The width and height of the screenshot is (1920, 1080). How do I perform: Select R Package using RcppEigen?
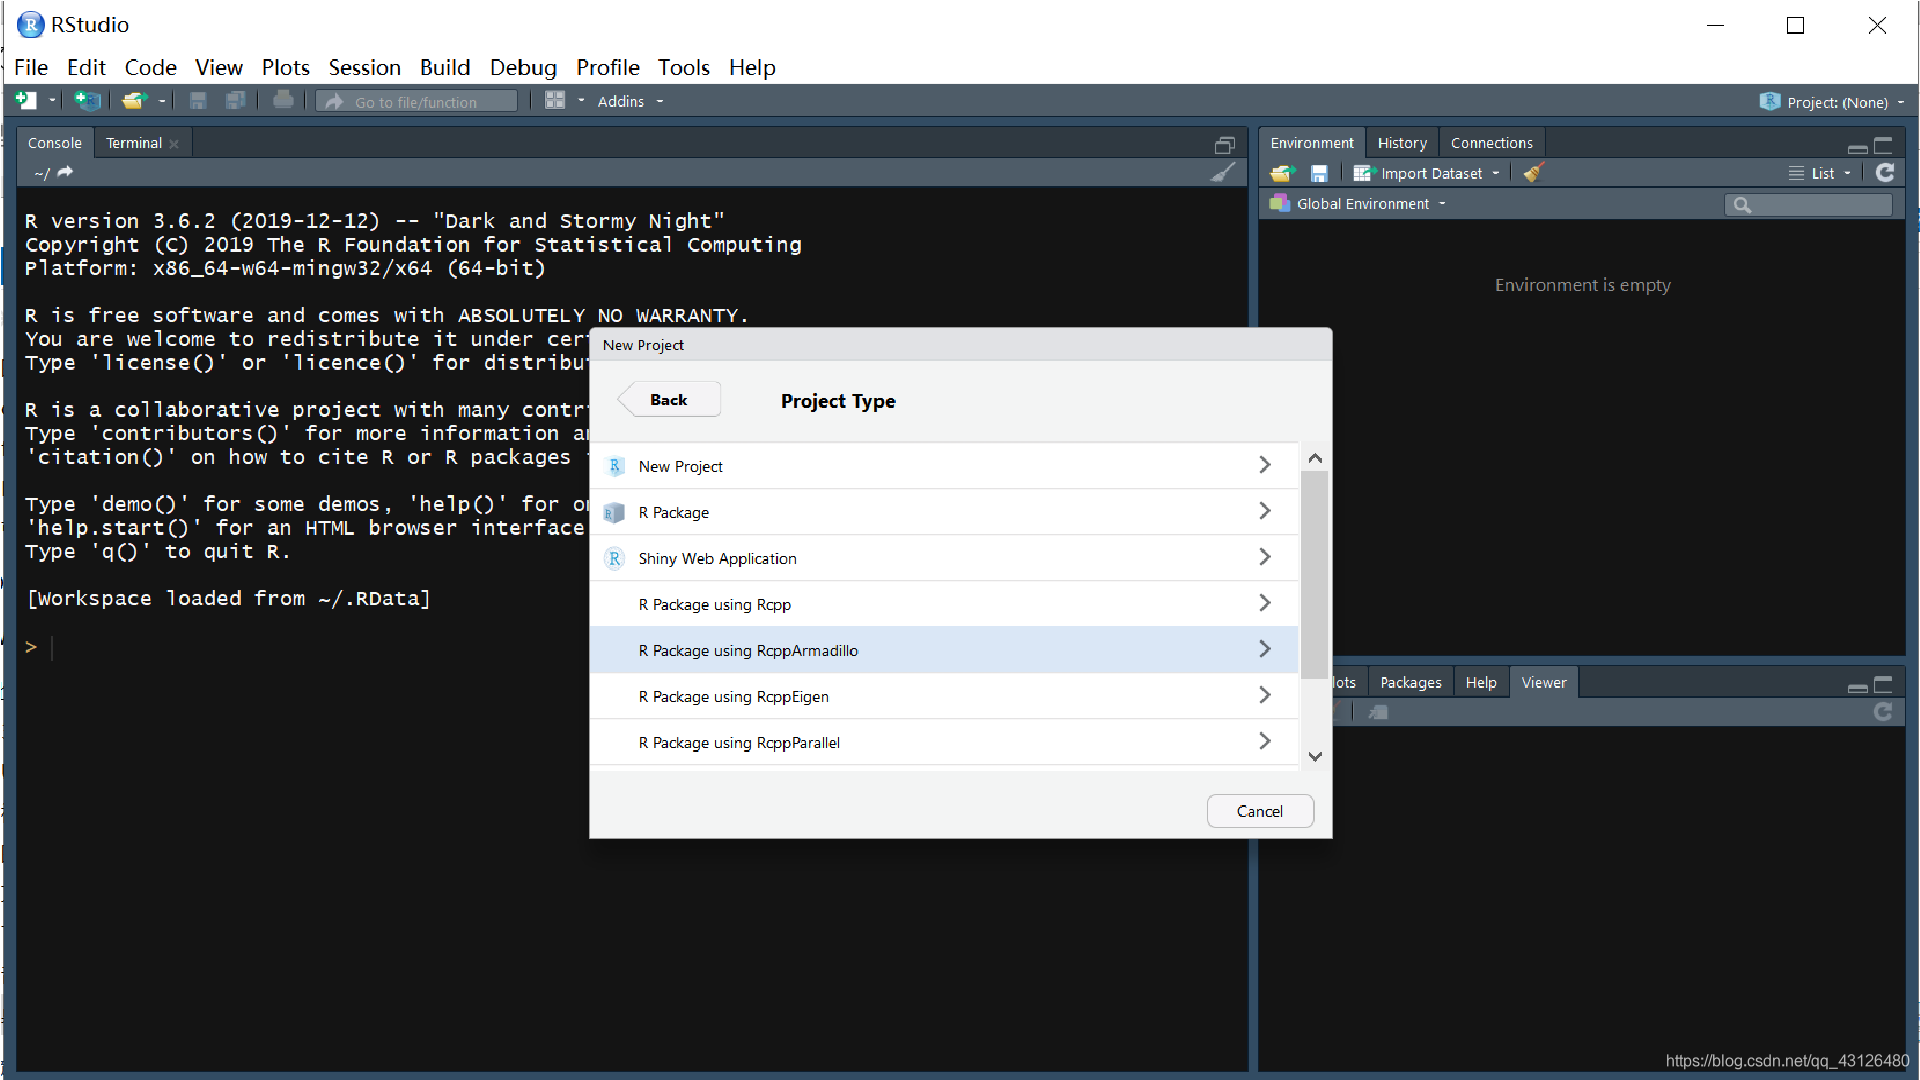point(944,696)
